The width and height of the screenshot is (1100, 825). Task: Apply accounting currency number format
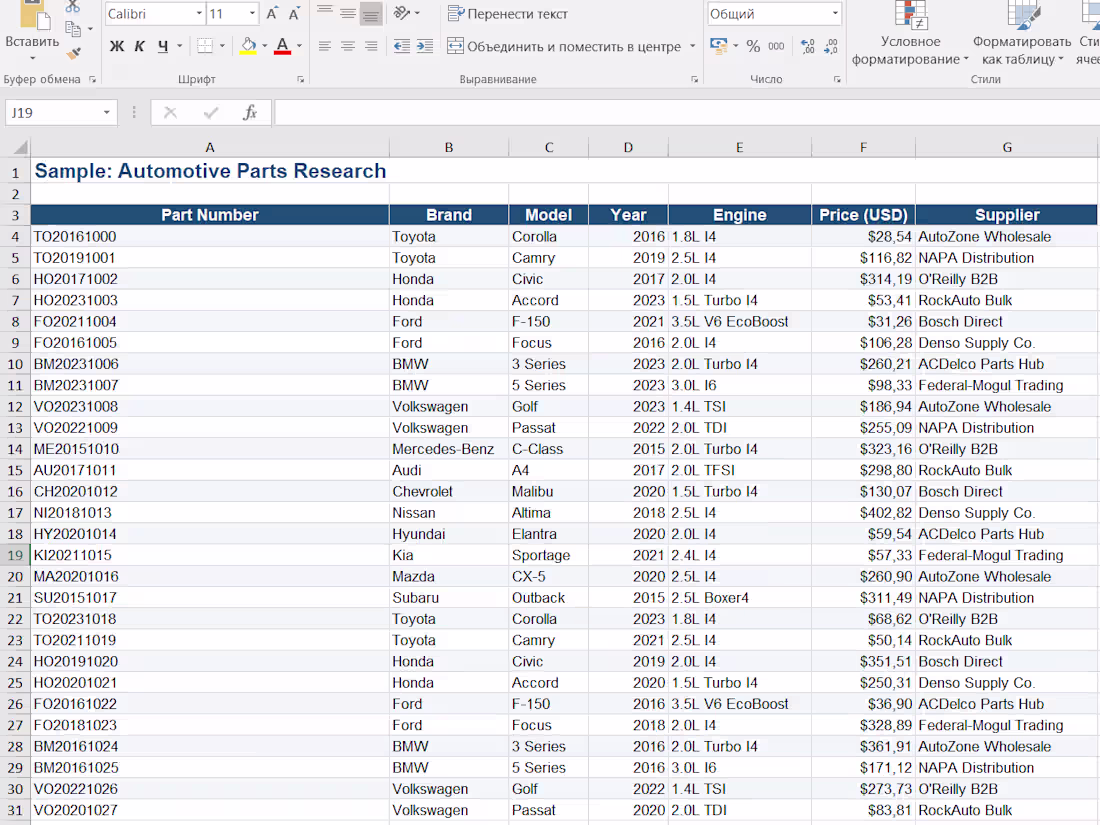718,46
